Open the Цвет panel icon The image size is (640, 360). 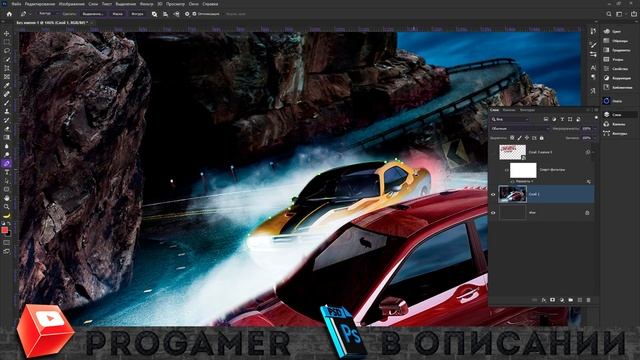(607, 31)
